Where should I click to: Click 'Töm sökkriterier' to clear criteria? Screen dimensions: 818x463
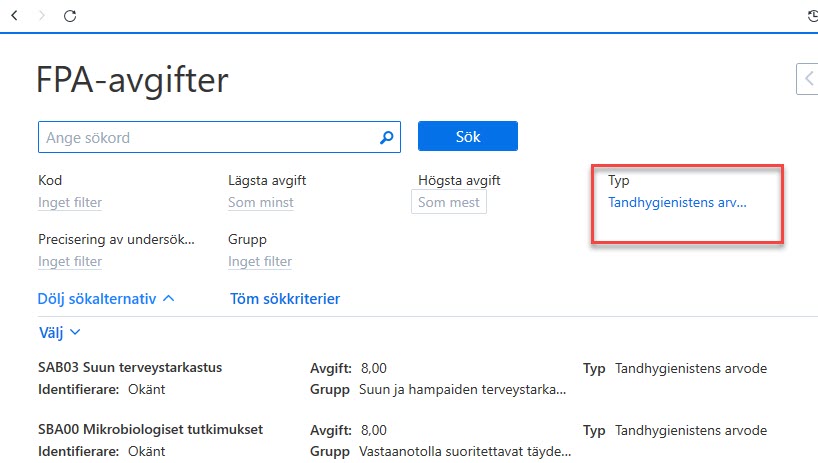click(x=285, y=299)
